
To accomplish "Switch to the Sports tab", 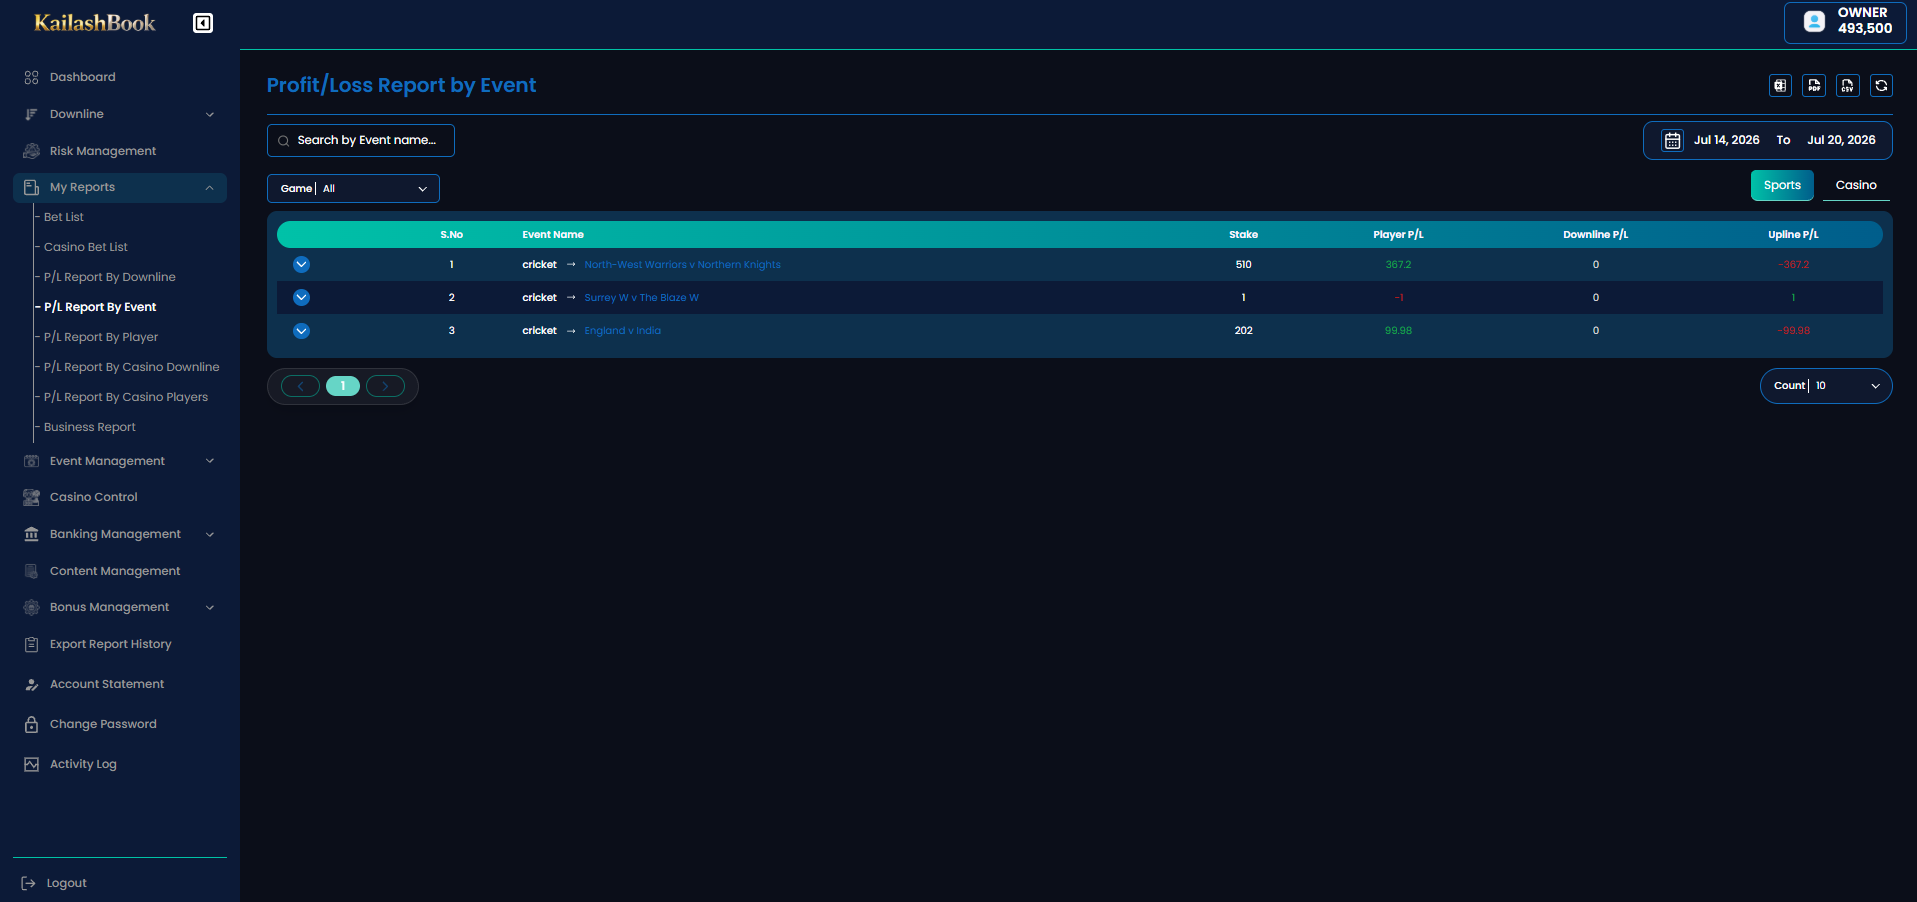I will click(x=1782, y=185).
